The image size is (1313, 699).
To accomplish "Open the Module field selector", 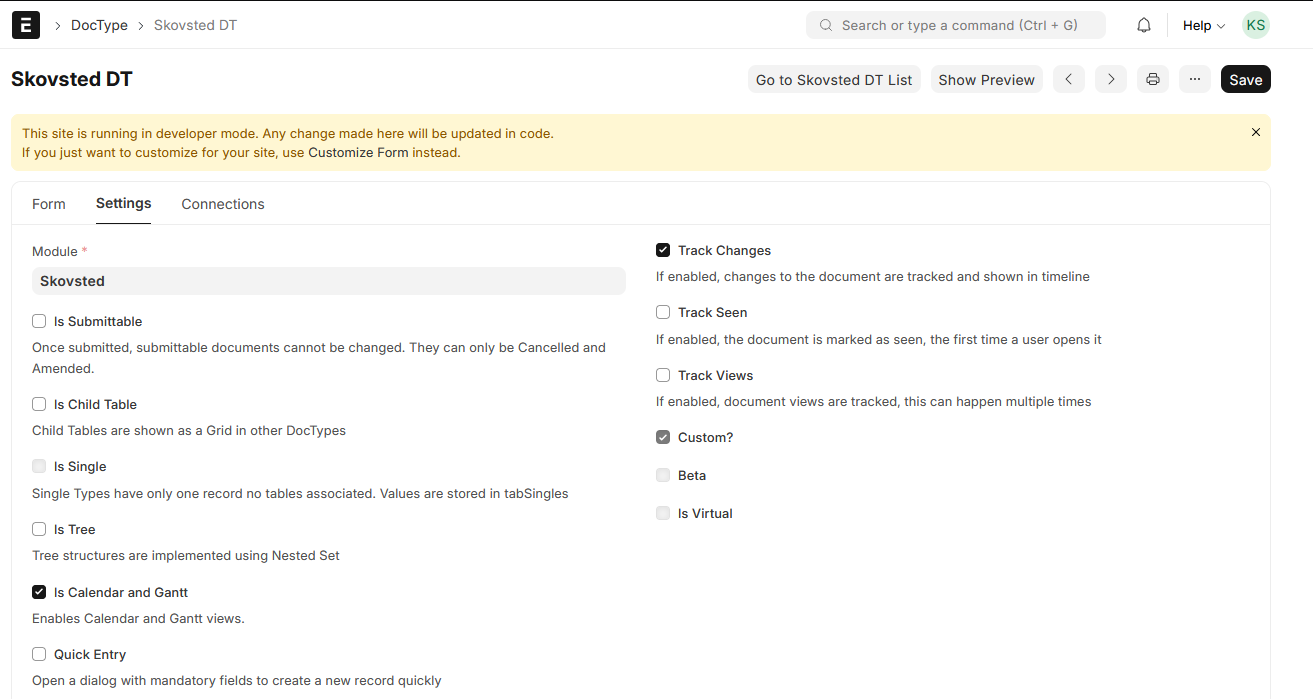I will [x=328, y=281].
